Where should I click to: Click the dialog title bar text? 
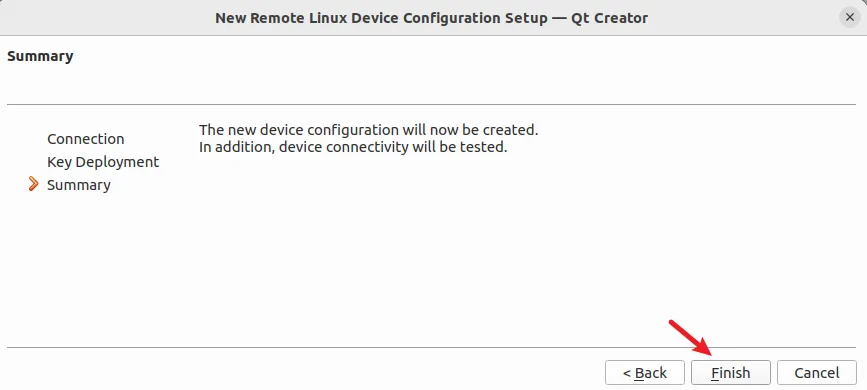click(431, 18)
